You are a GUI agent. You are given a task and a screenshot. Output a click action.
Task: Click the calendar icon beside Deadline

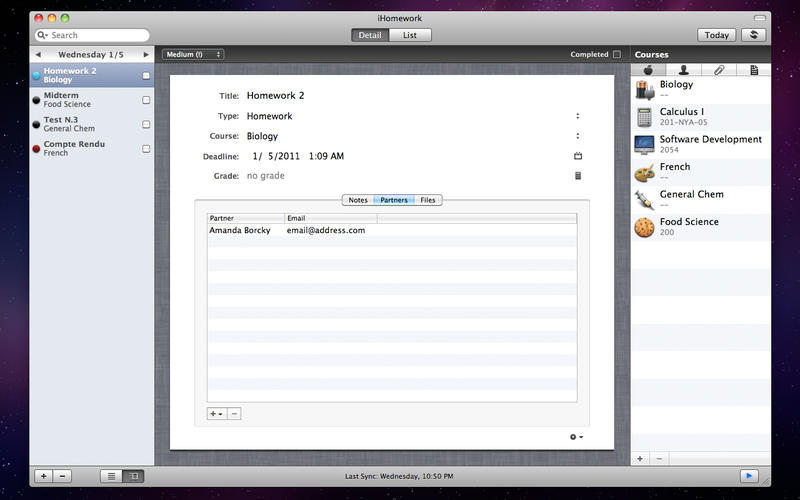click(578, 156)
